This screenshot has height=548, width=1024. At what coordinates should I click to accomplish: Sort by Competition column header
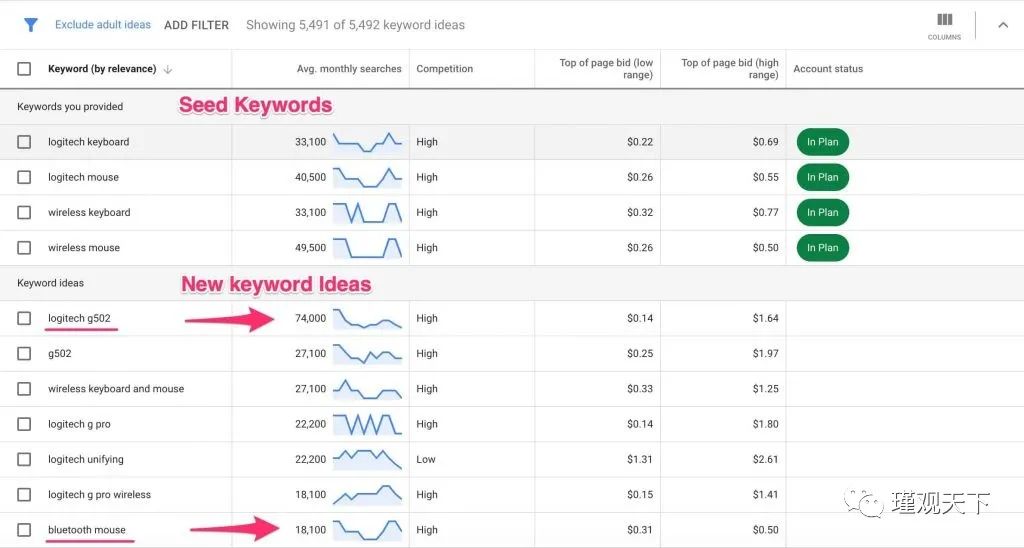click(444, 69)
